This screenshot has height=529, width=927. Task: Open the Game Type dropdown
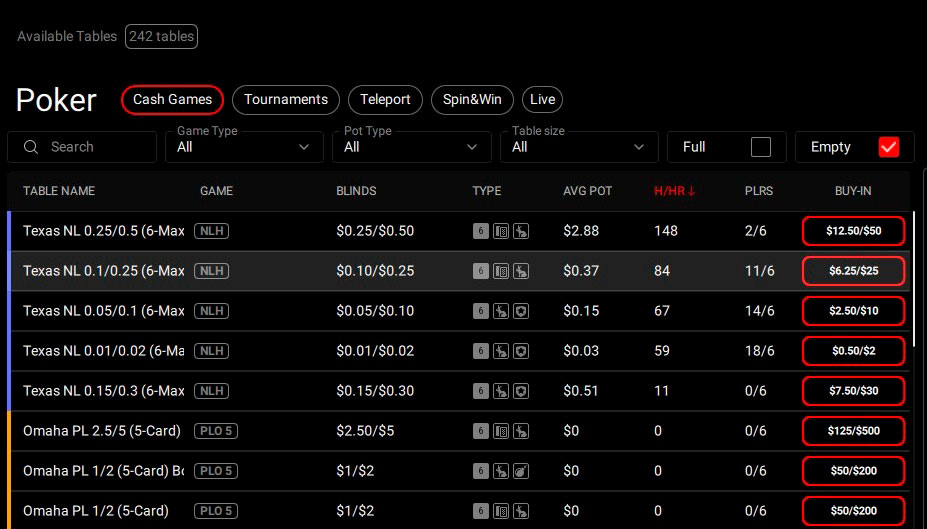pos(244,147)
